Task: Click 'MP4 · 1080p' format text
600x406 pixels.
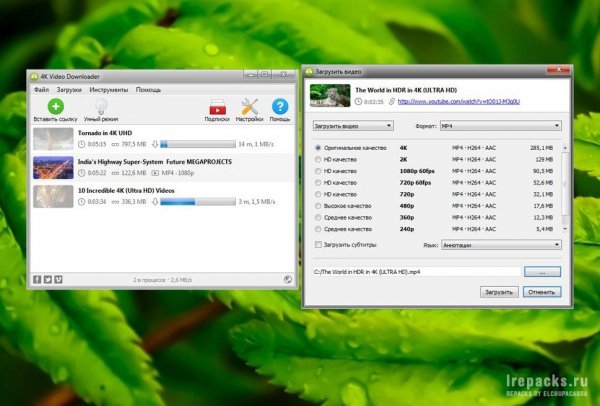Action: click(x=178, y=173)
